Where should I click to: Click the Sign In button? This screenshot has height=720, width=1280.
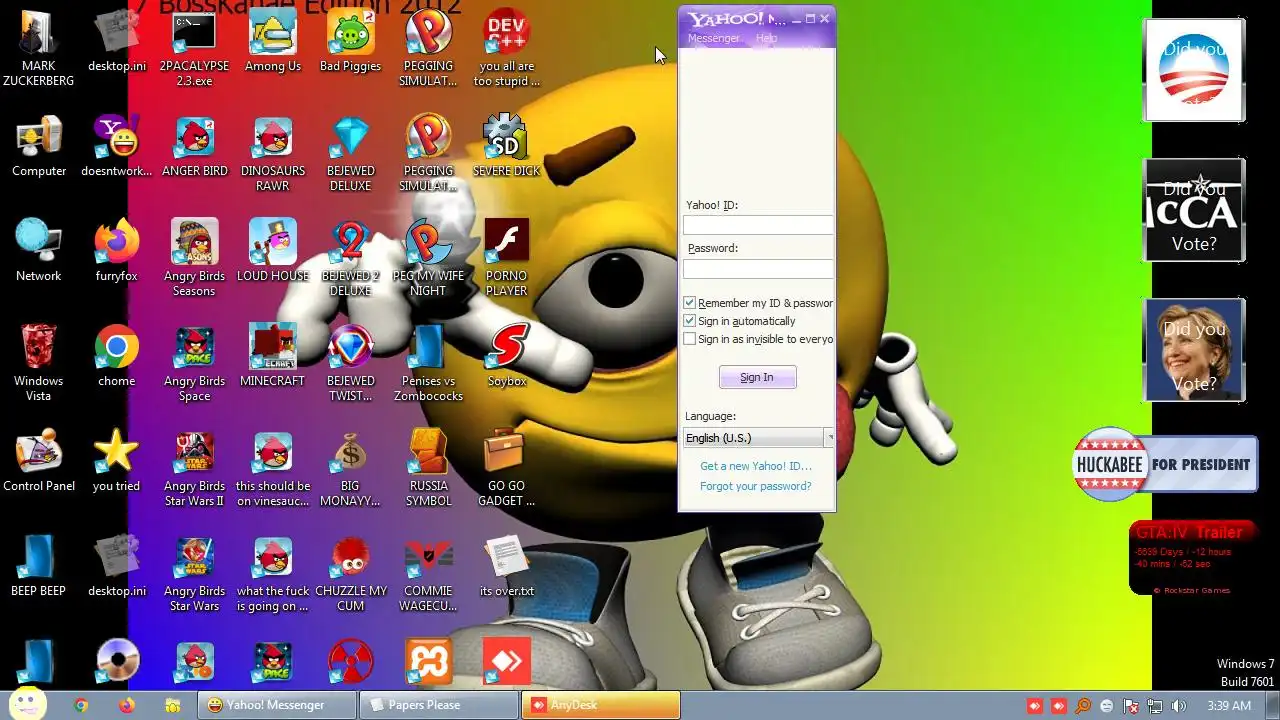click(757, 377)
